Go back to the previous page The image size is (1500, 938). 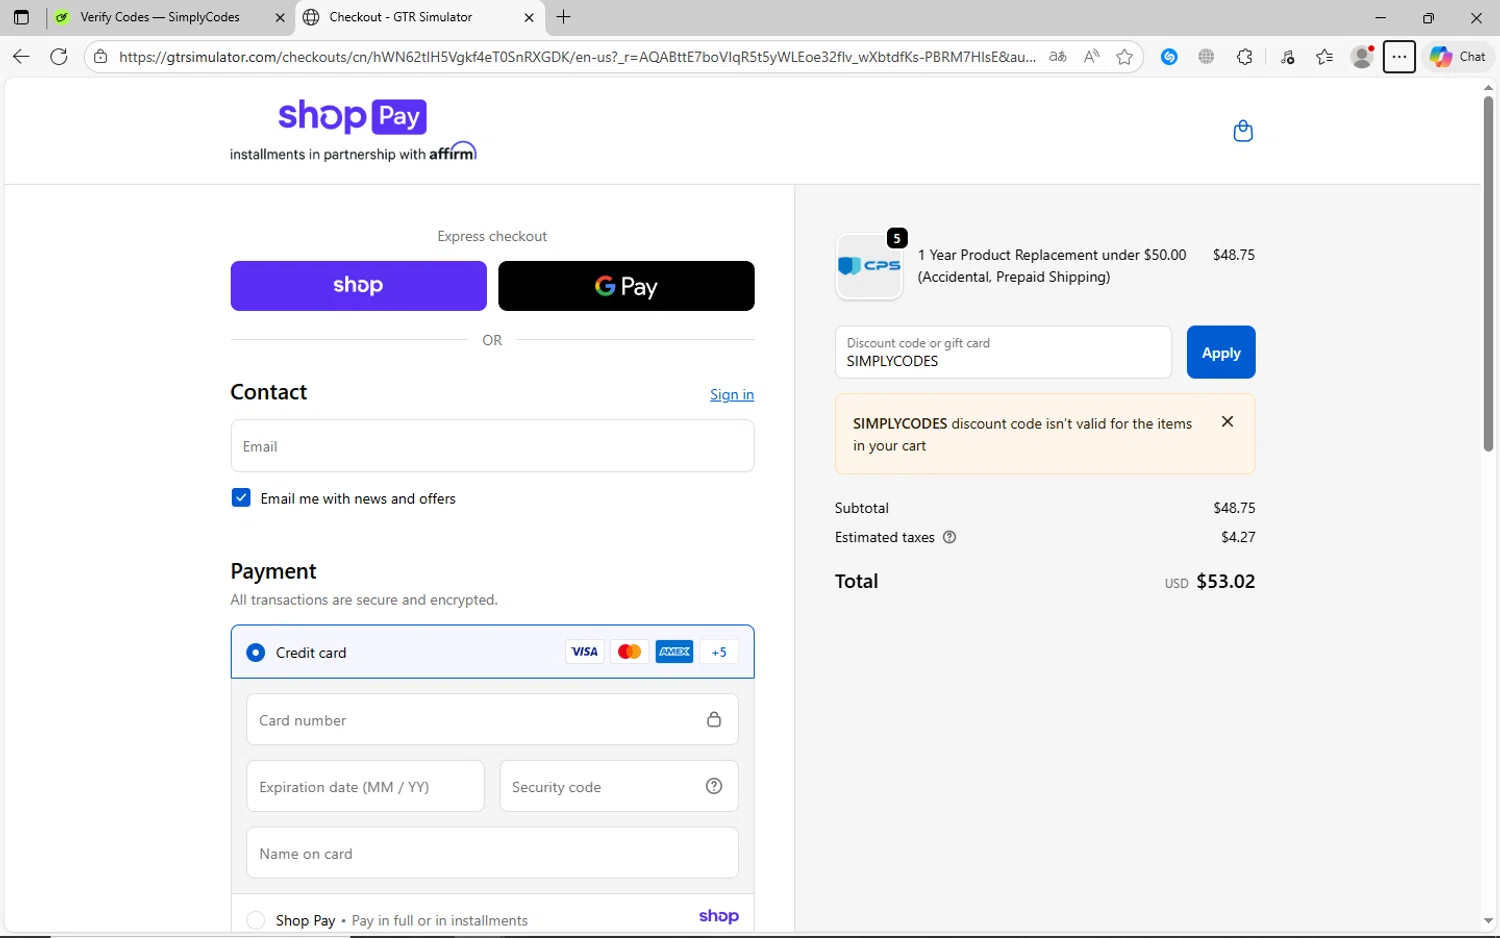[21, 57]
